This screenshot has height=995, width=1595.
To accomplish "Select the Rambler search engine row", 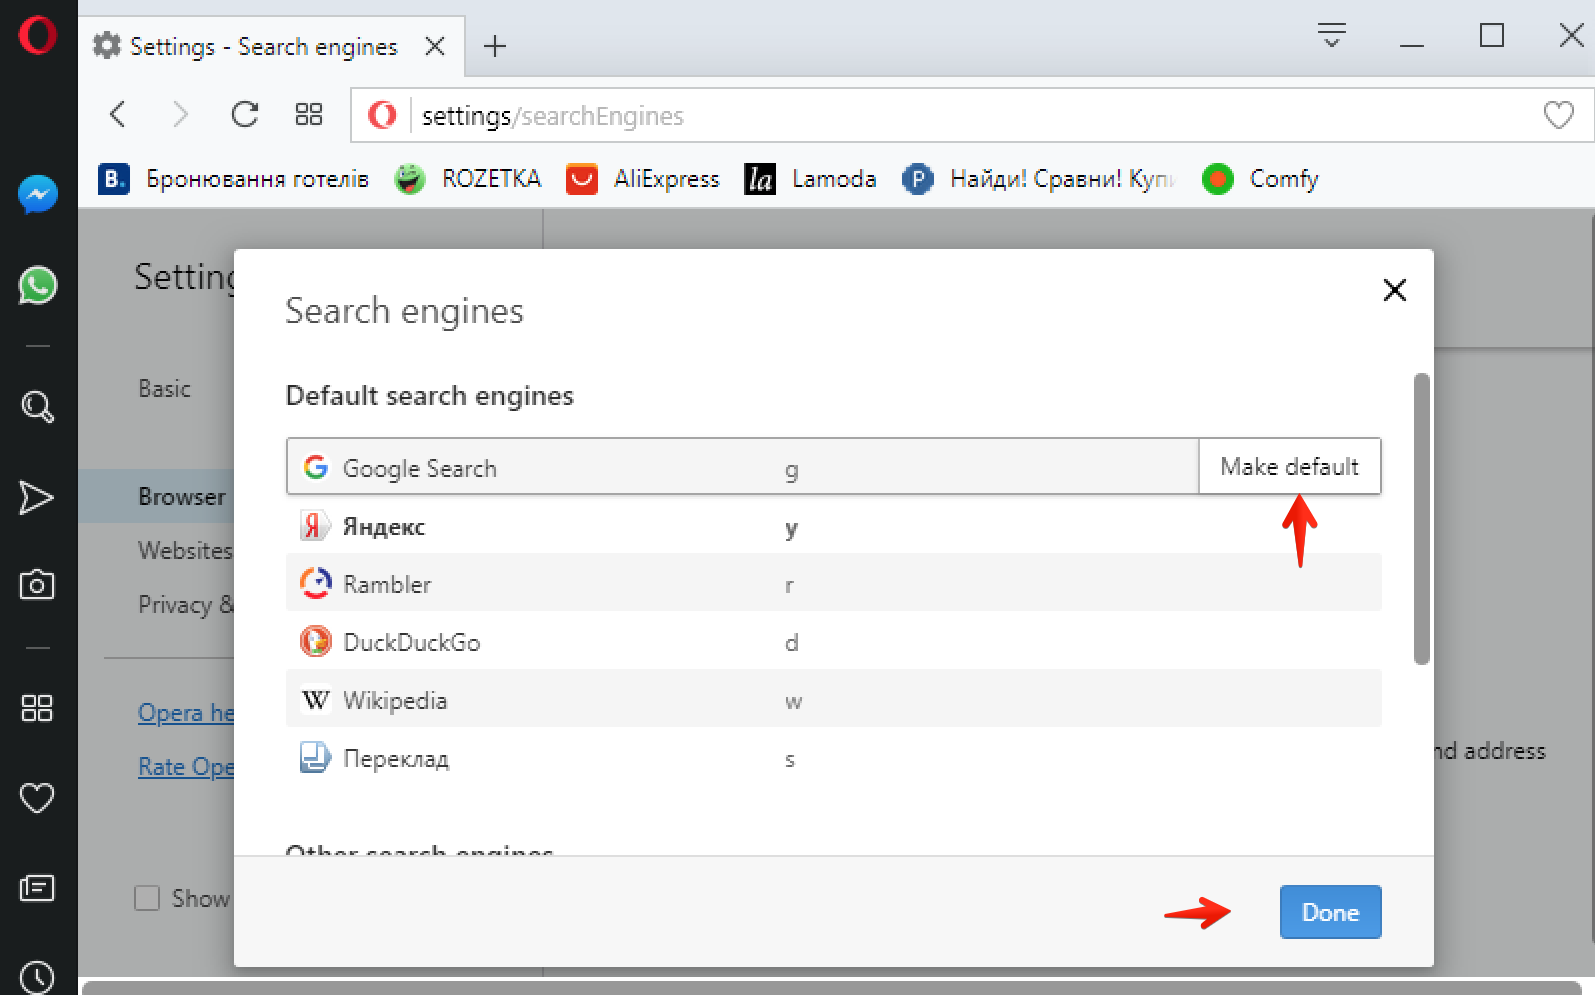I will click(834, 584).
